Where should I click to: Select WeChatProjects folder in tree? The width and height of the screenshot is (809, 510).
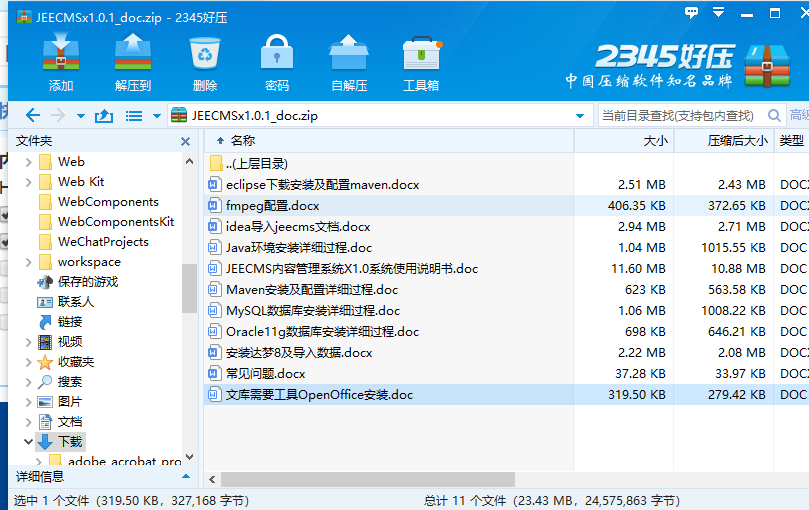pyautogui.click(x=103, y=242)
